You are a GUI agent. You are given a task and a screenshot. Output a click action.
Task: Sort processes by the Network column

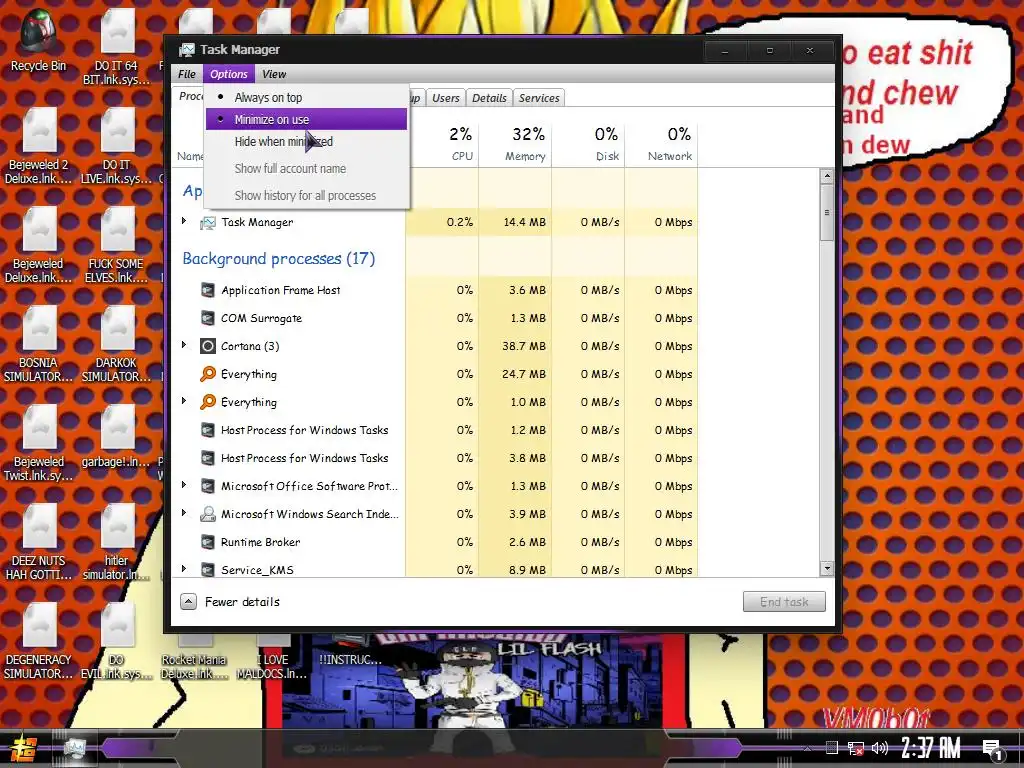(x=662, y=144)
